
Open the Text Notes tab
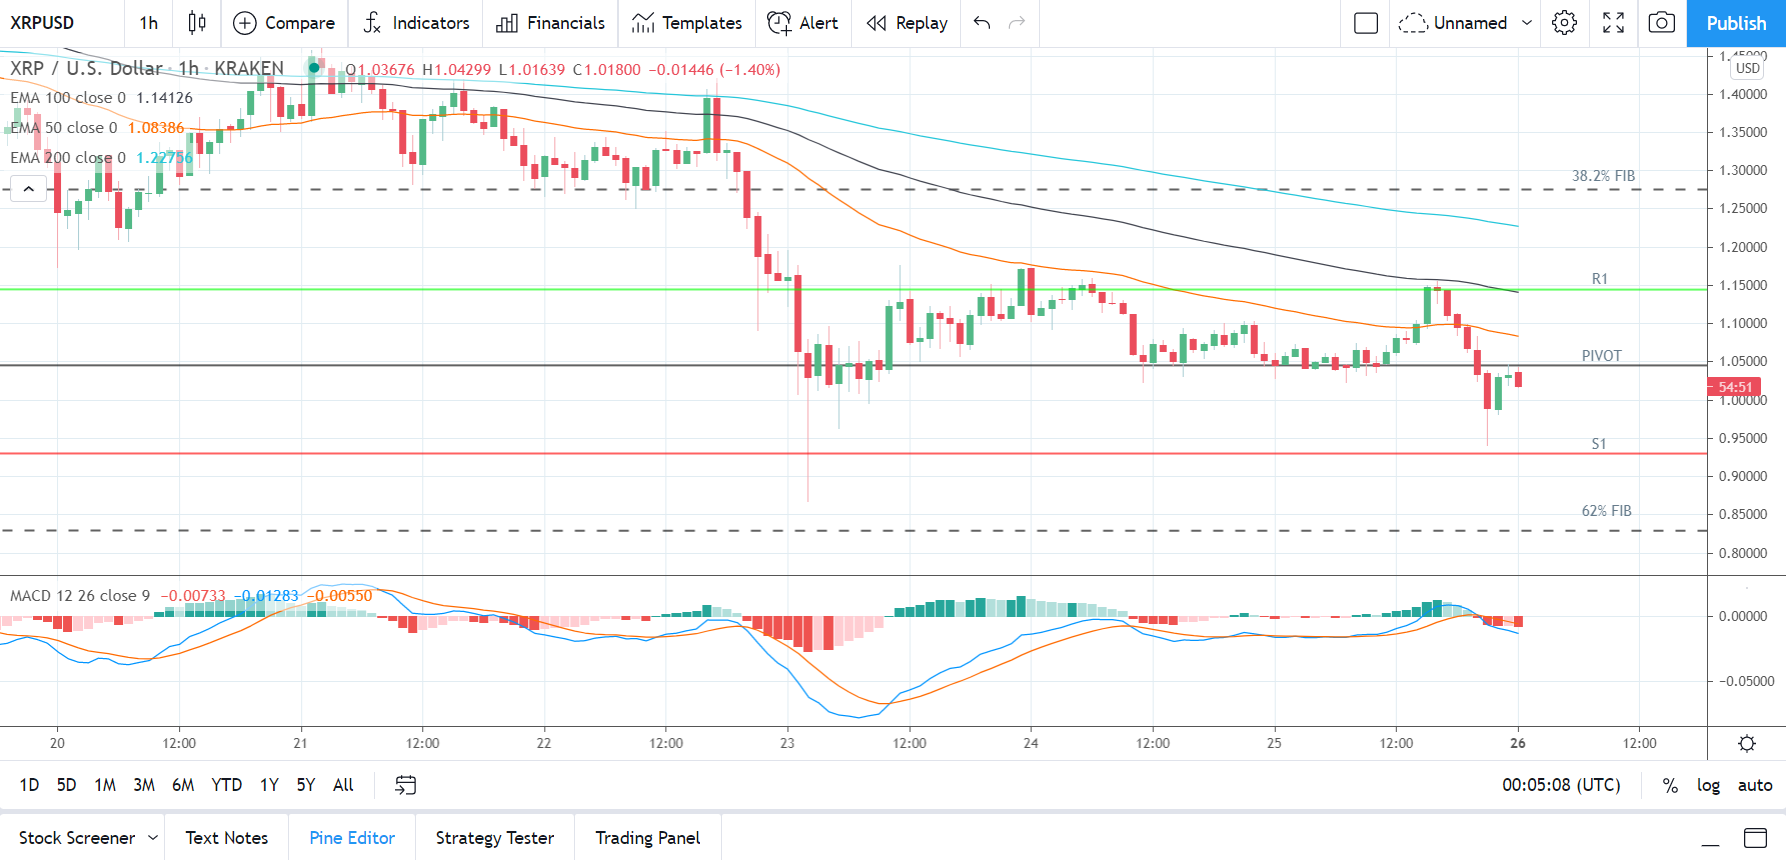point(227,838)
